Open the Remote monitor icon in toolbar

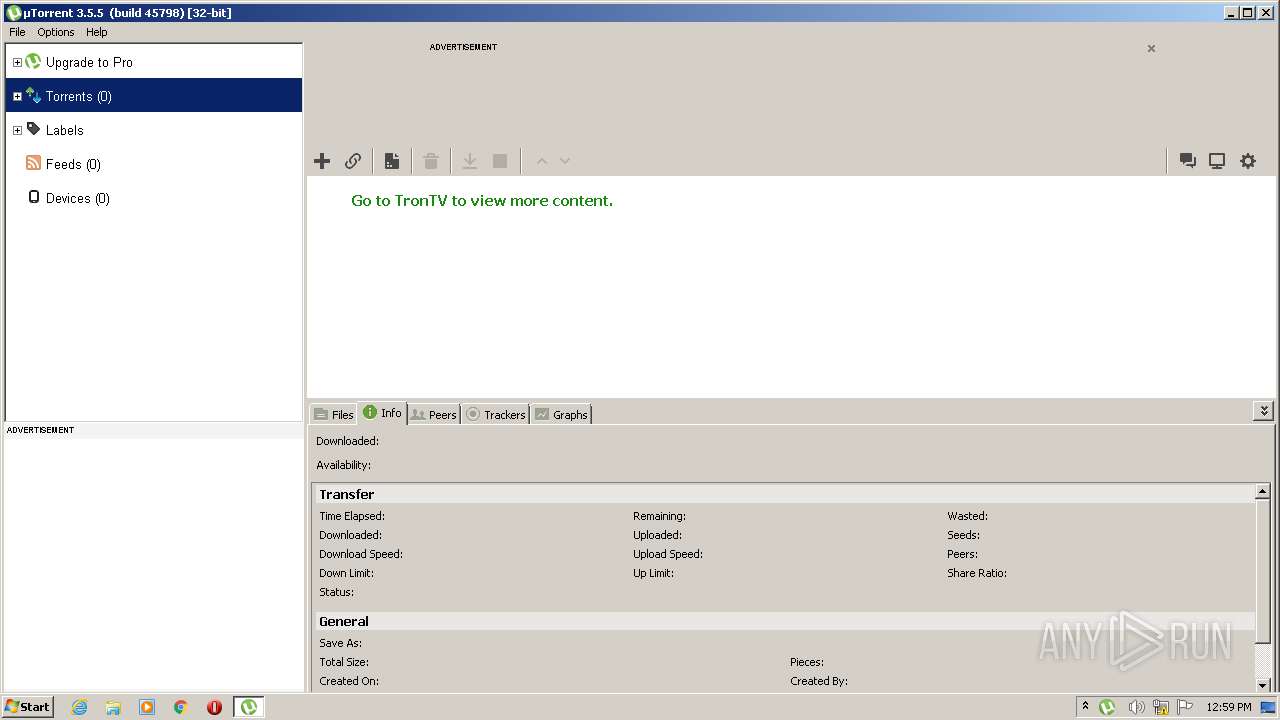pos(1217,161)
